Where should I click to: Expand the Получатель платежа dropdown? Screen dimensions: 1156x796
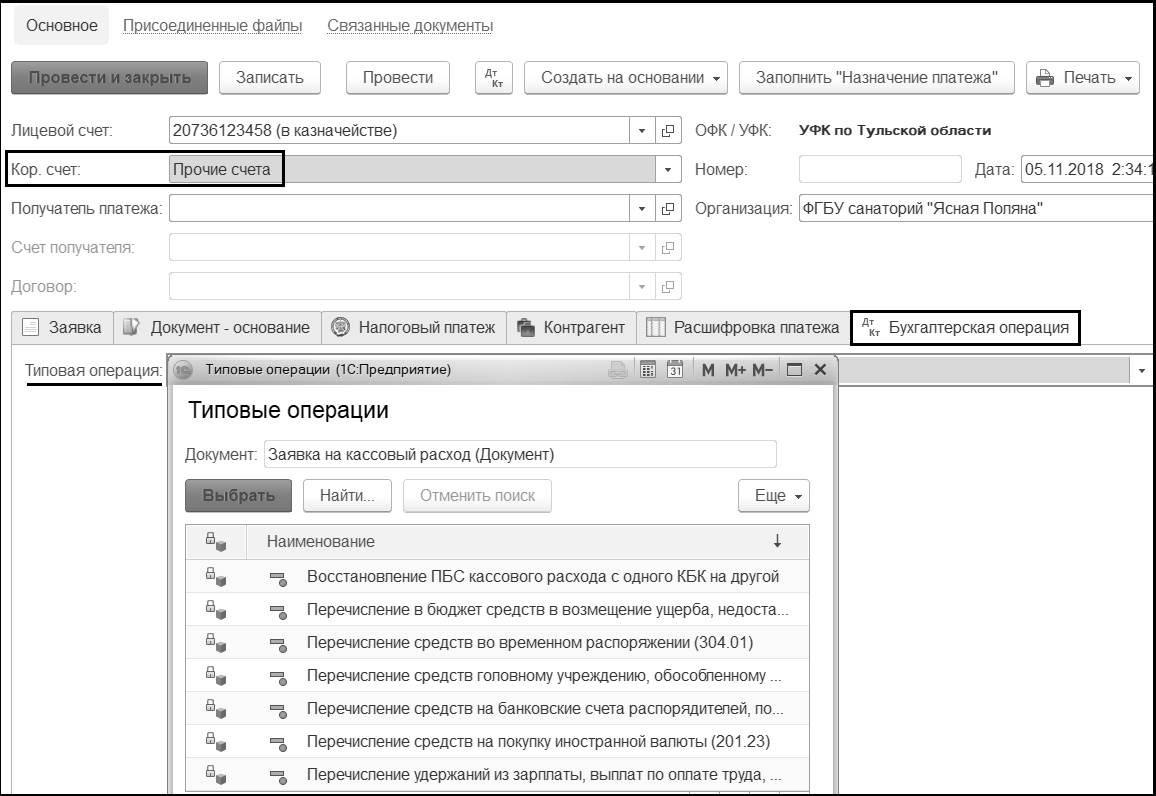point(641,209)
